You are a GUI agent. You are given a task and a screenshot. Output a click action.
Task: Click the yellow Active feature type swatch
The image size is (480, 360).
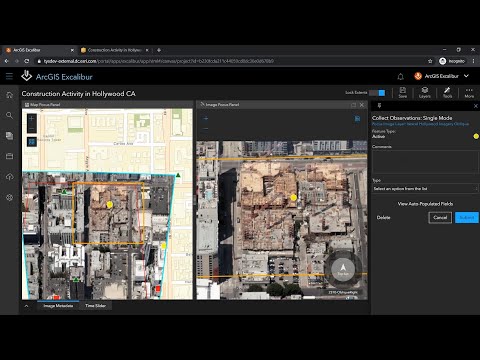point(476,136)
